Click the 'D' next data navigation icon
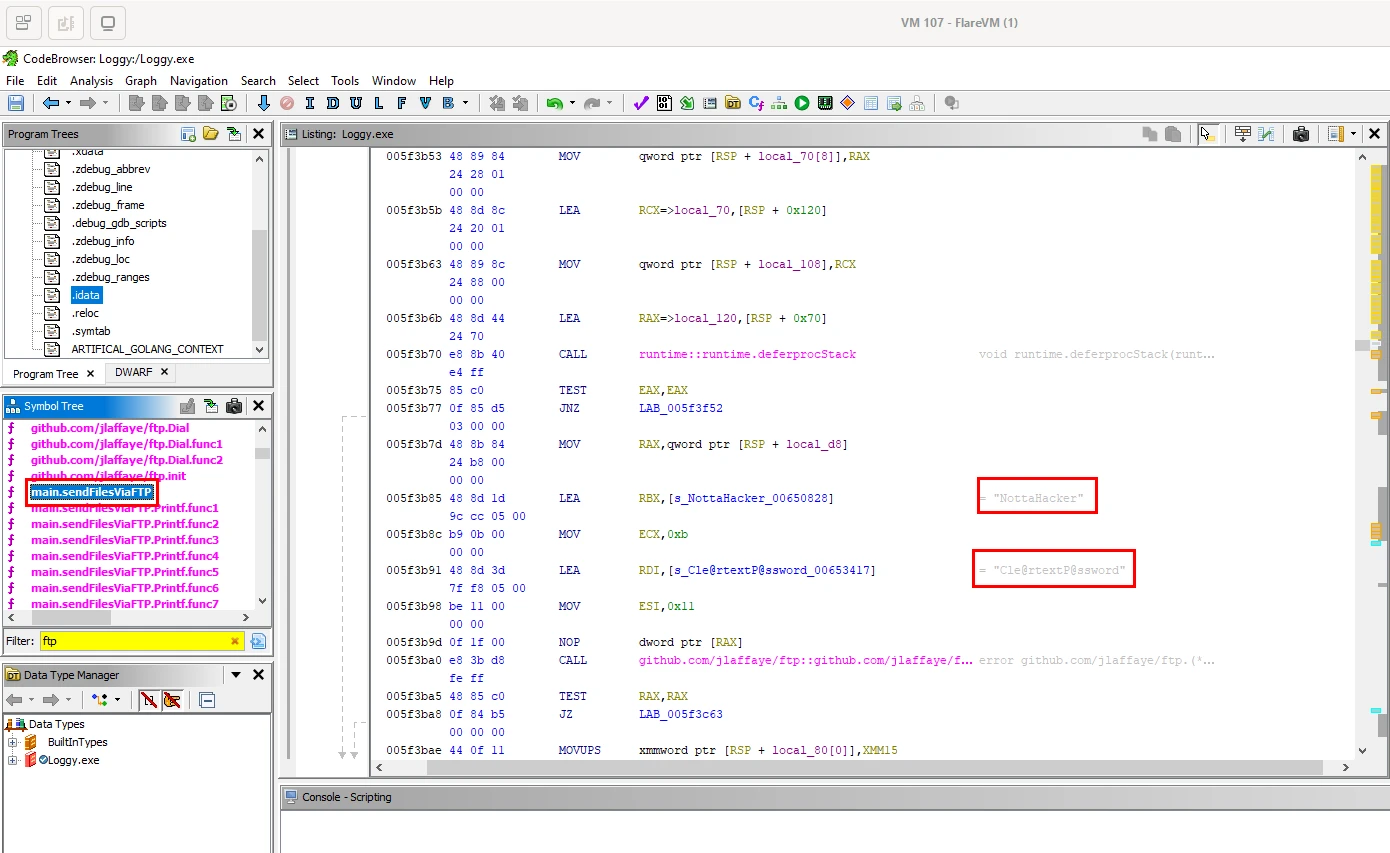The height and width of the screenshot is (853, 1390). coord(332,103)
